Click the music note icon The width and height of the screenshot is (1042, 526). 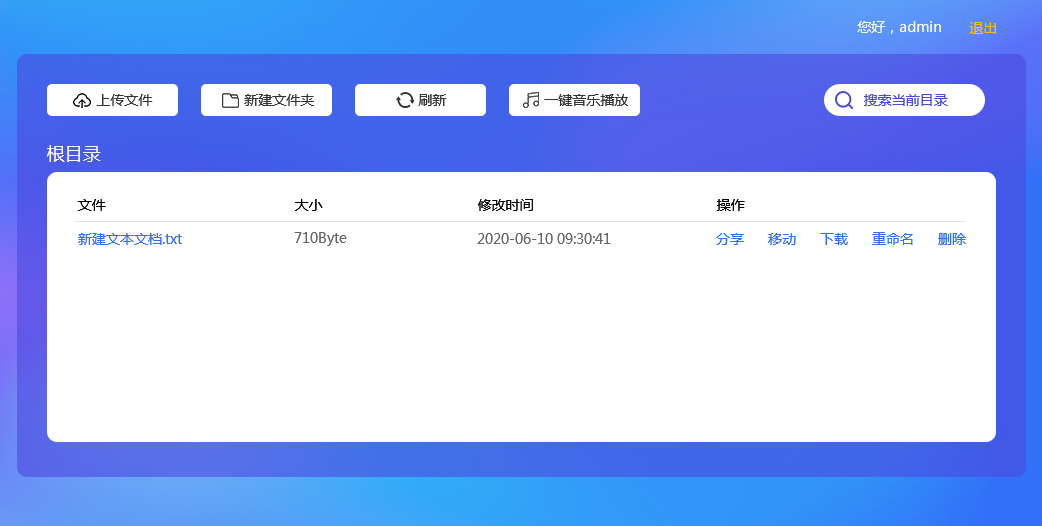(531, 100)
